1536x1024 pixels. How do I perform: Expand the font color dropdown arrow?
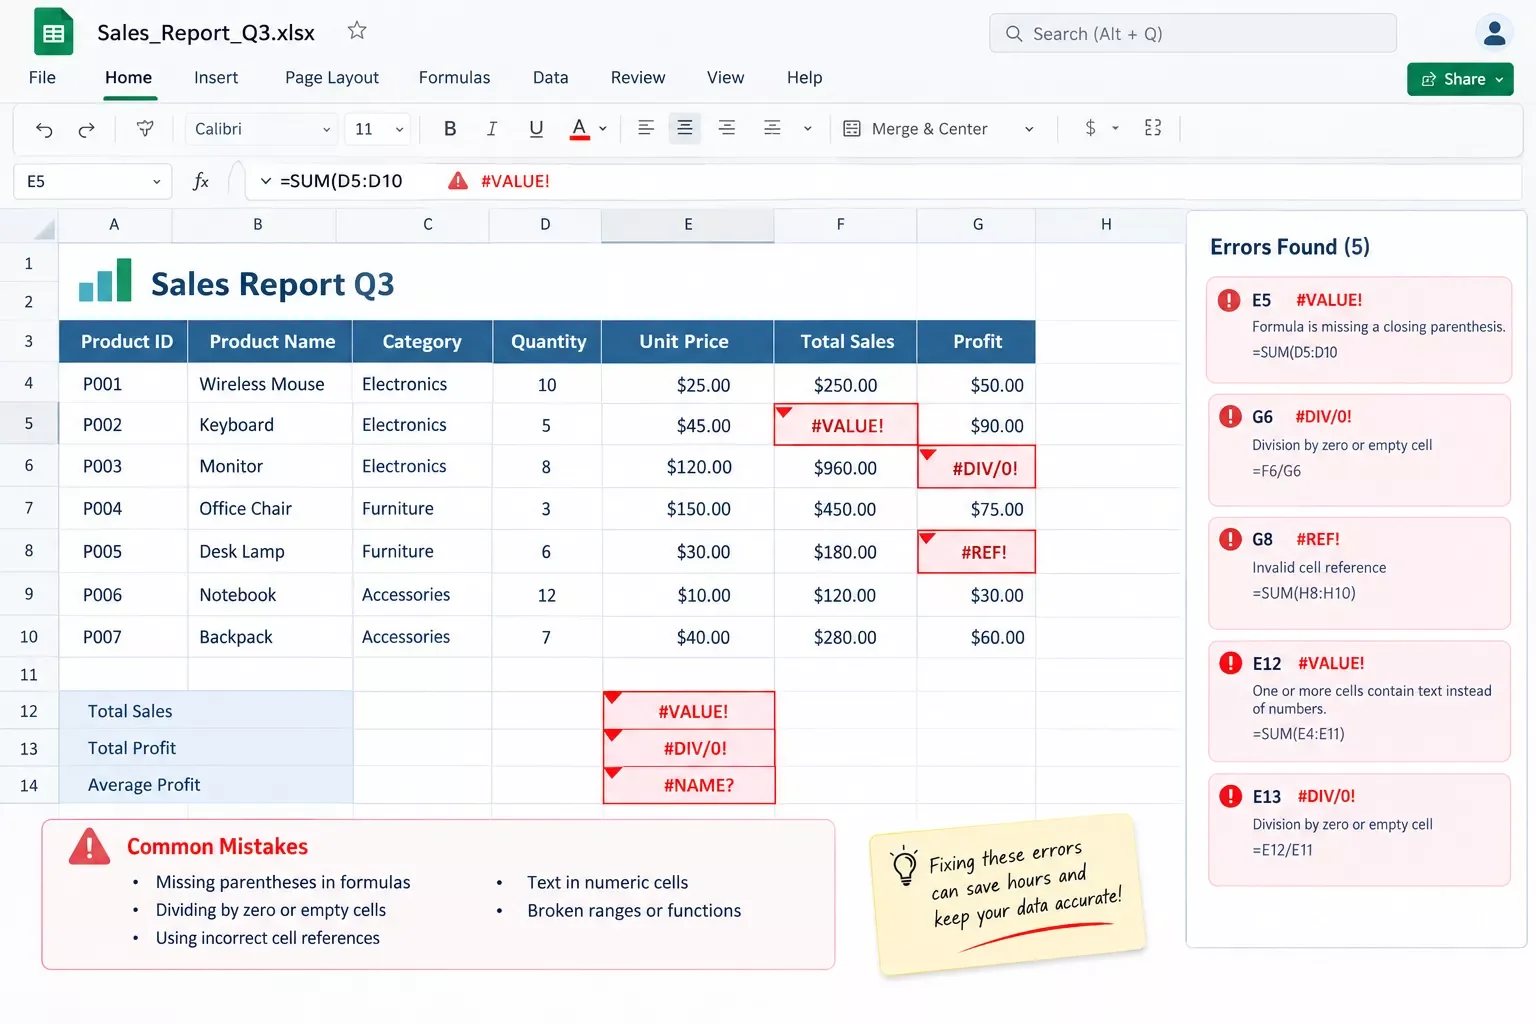click(x=603, y=129)
